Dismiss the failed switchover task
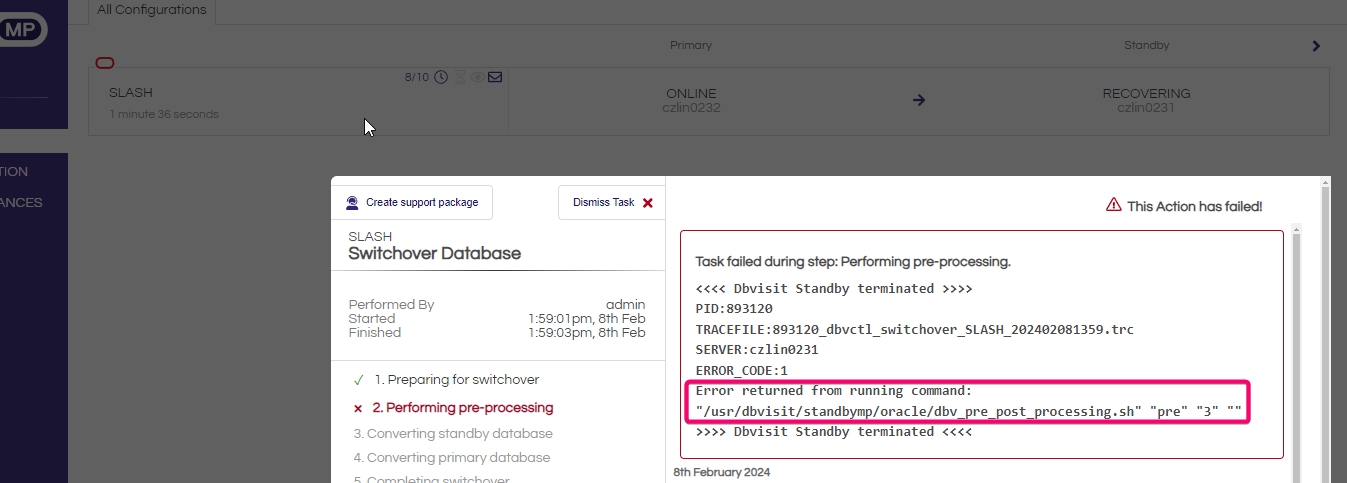The width and height of the screenshot is (1347, 483). 612,202
